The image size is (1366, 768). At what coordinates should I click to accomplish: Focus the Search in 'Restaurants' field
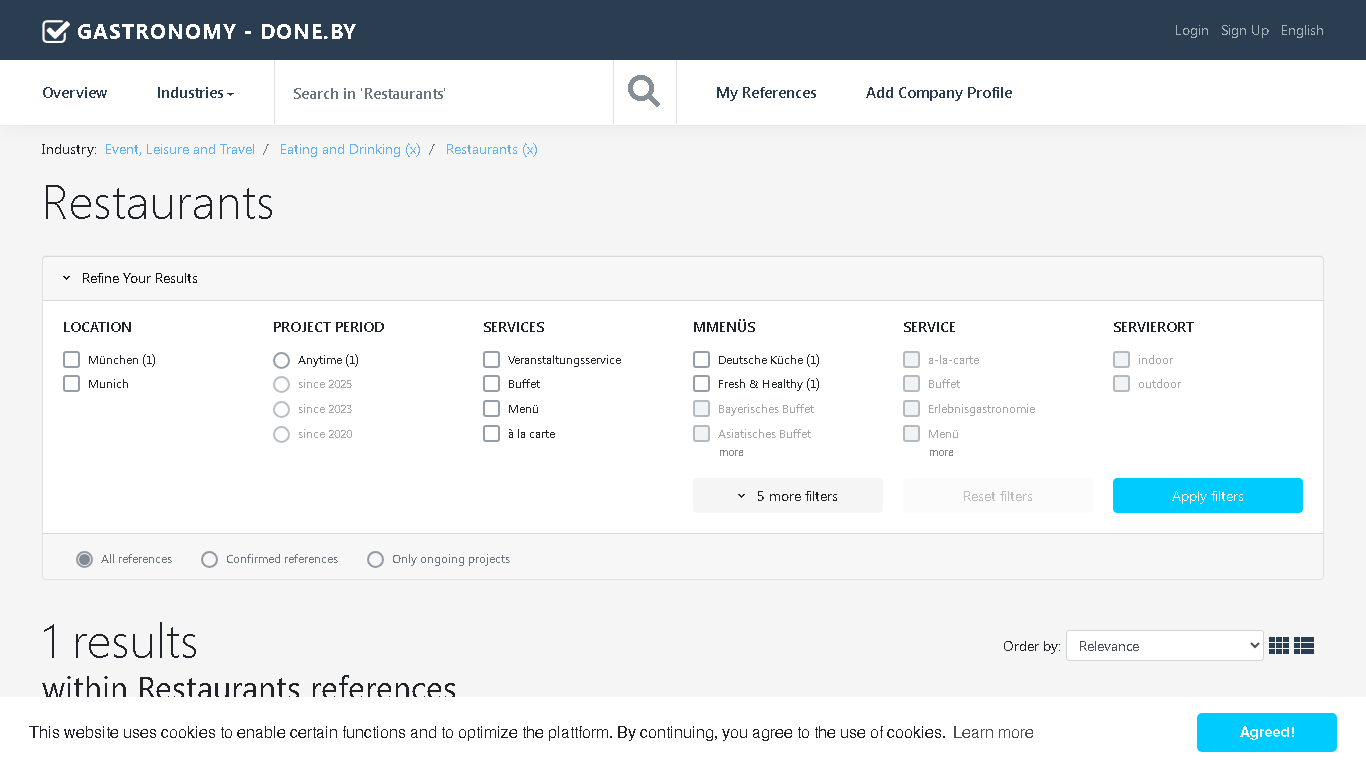tap(444, 93)
